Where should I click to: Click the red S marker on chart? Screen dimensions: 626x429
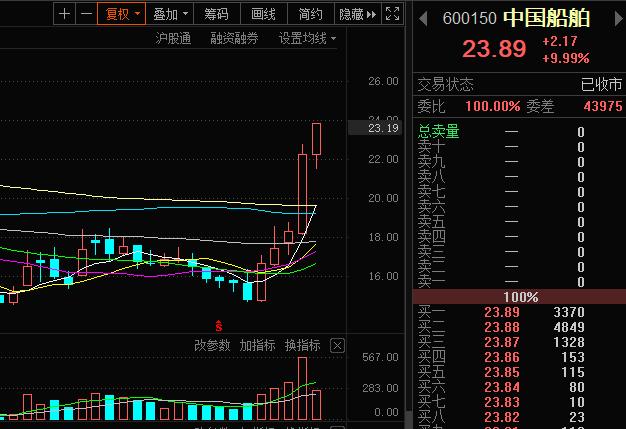click(x=218, y=326)
